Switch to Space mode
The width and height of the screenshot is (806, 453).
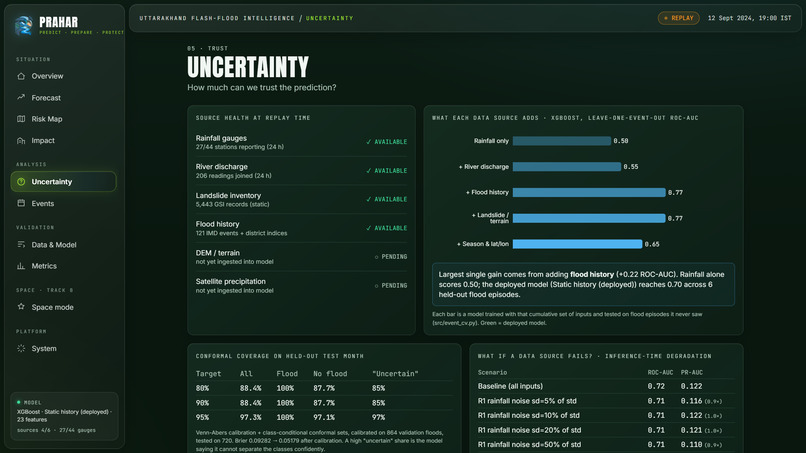tap(64, 307)
